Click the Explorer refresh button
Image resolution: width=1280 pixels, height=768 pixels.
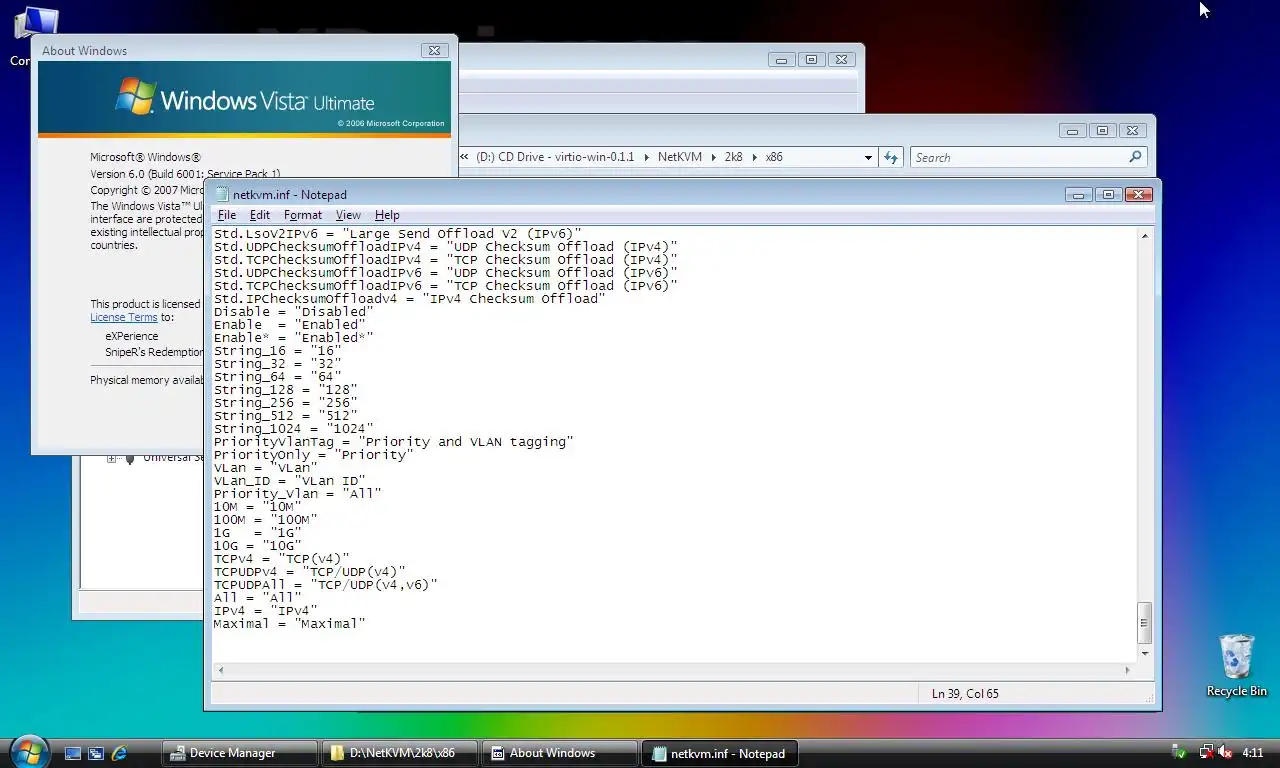click(x=891, y=157)
